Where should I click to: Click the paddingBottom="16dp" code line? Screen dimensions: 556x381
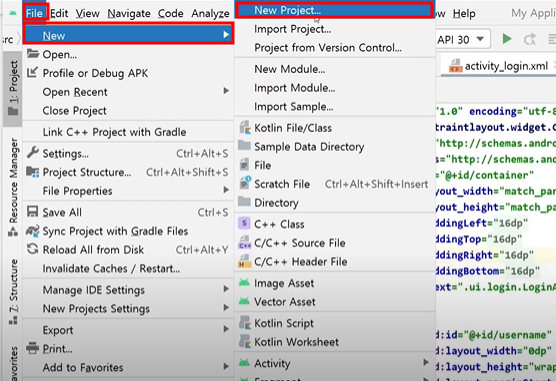tap(488, 271)
